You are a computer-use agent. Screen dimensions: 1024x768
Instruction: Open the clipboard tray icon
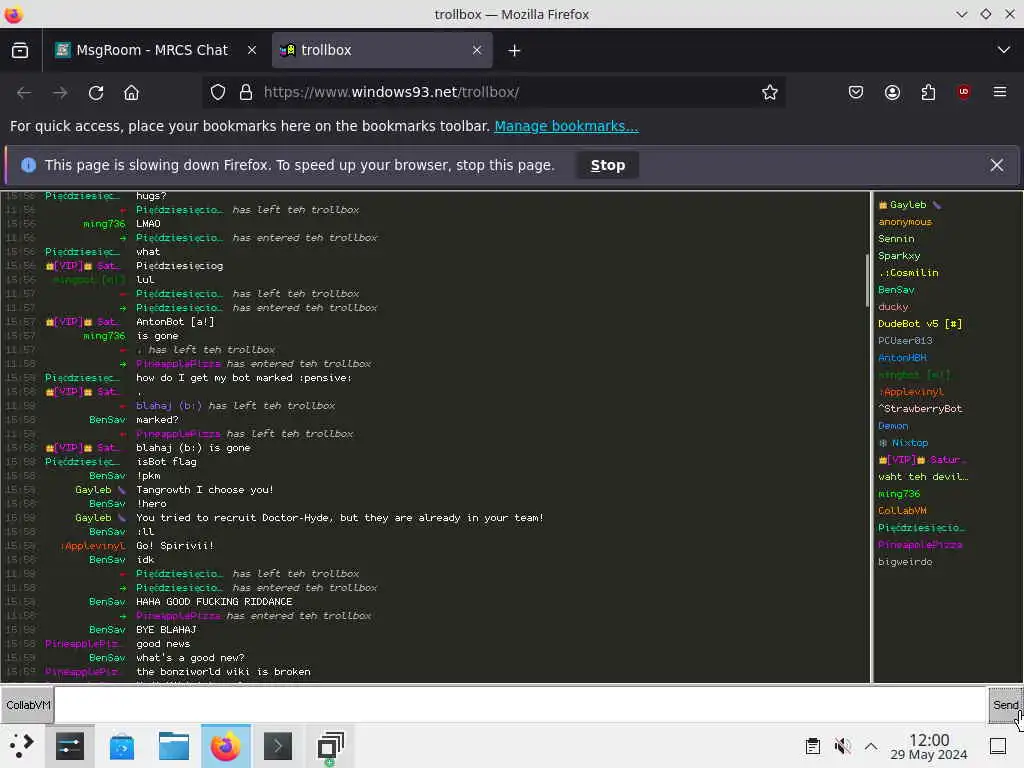pyautogui.click(x=812, y=746)
